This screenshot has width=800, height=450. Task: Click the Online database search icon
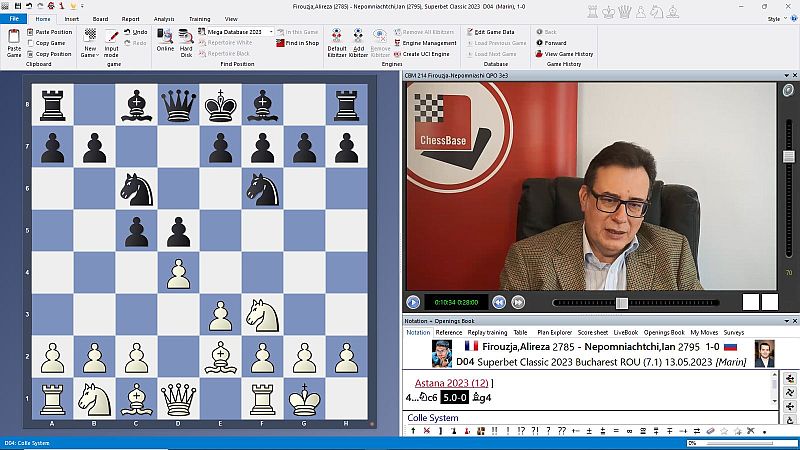(x=165, y=40)
